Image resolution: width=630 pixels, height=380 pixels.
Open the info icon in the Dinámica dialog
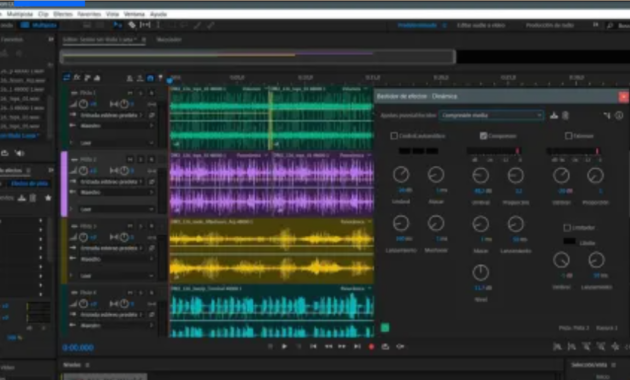pyautogui.click(x=619, y=116)
